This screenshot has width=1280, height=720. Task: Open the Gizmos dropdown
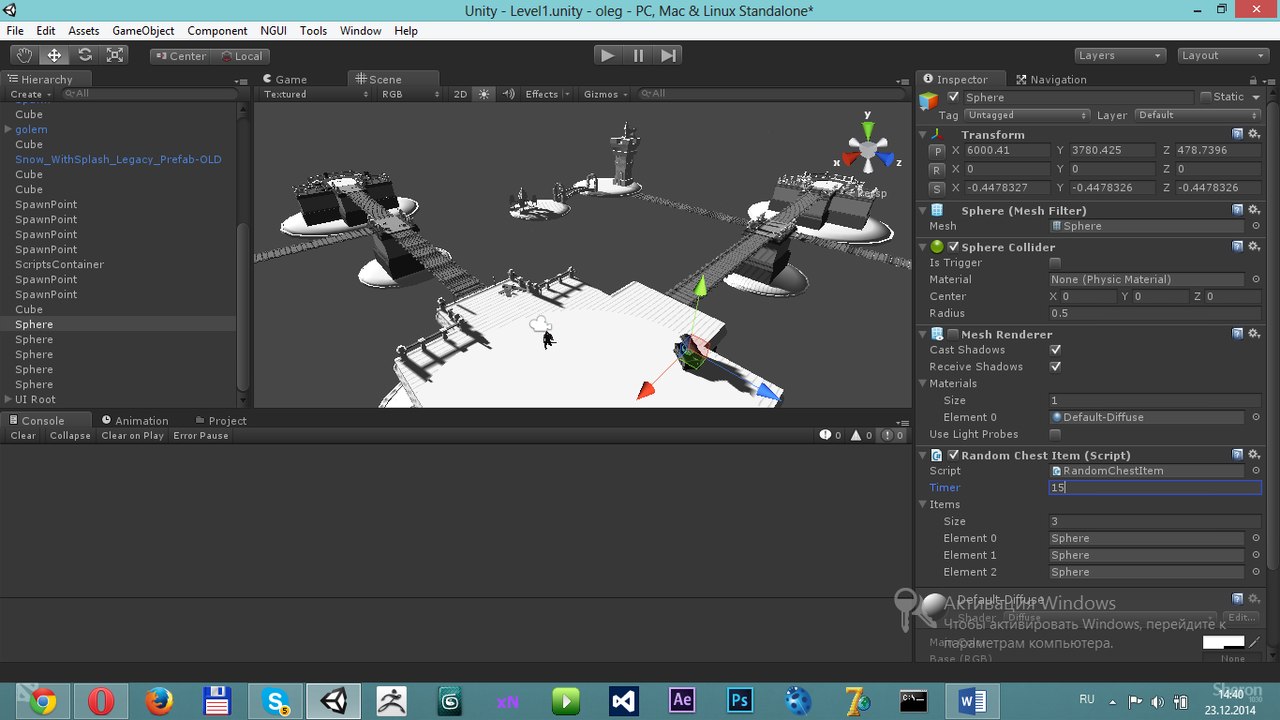point(606,94)
